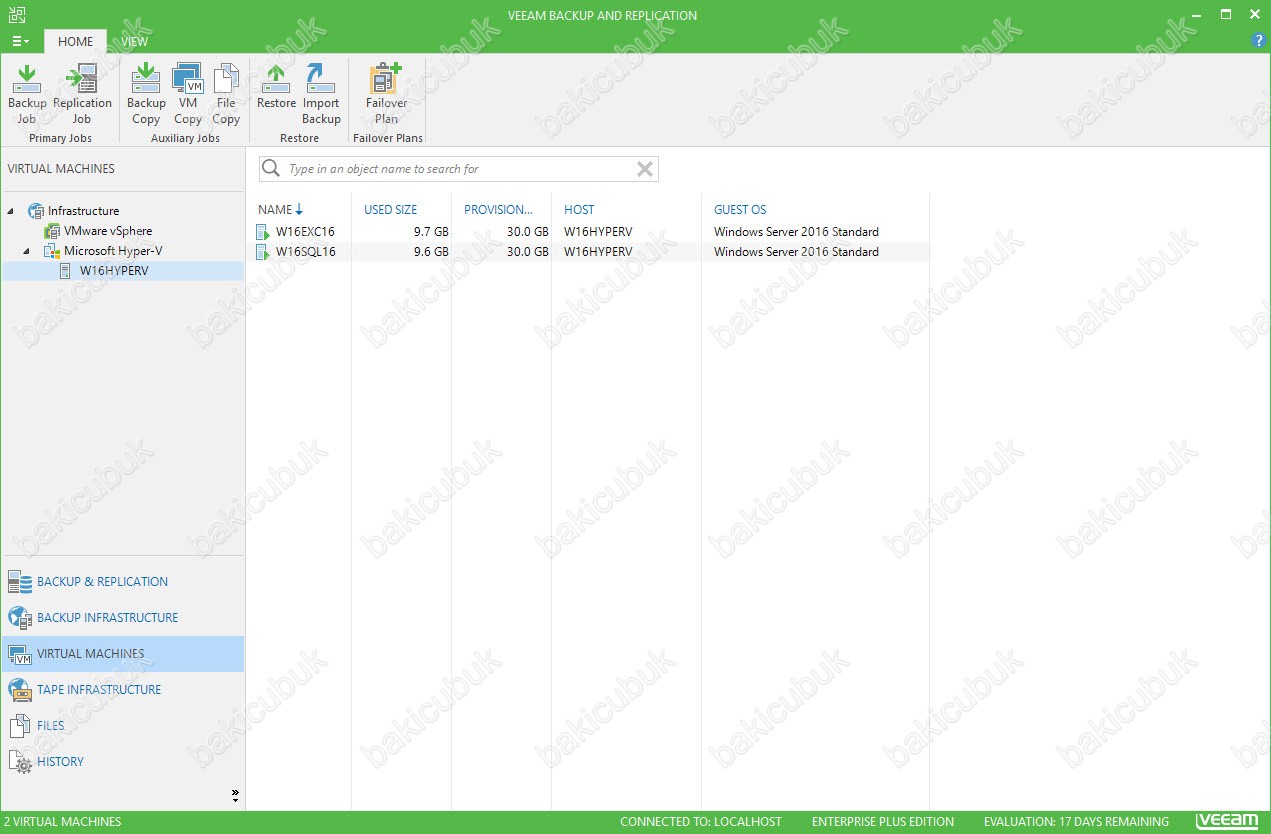Click the Restore ribbon icon

click(276, 87)
